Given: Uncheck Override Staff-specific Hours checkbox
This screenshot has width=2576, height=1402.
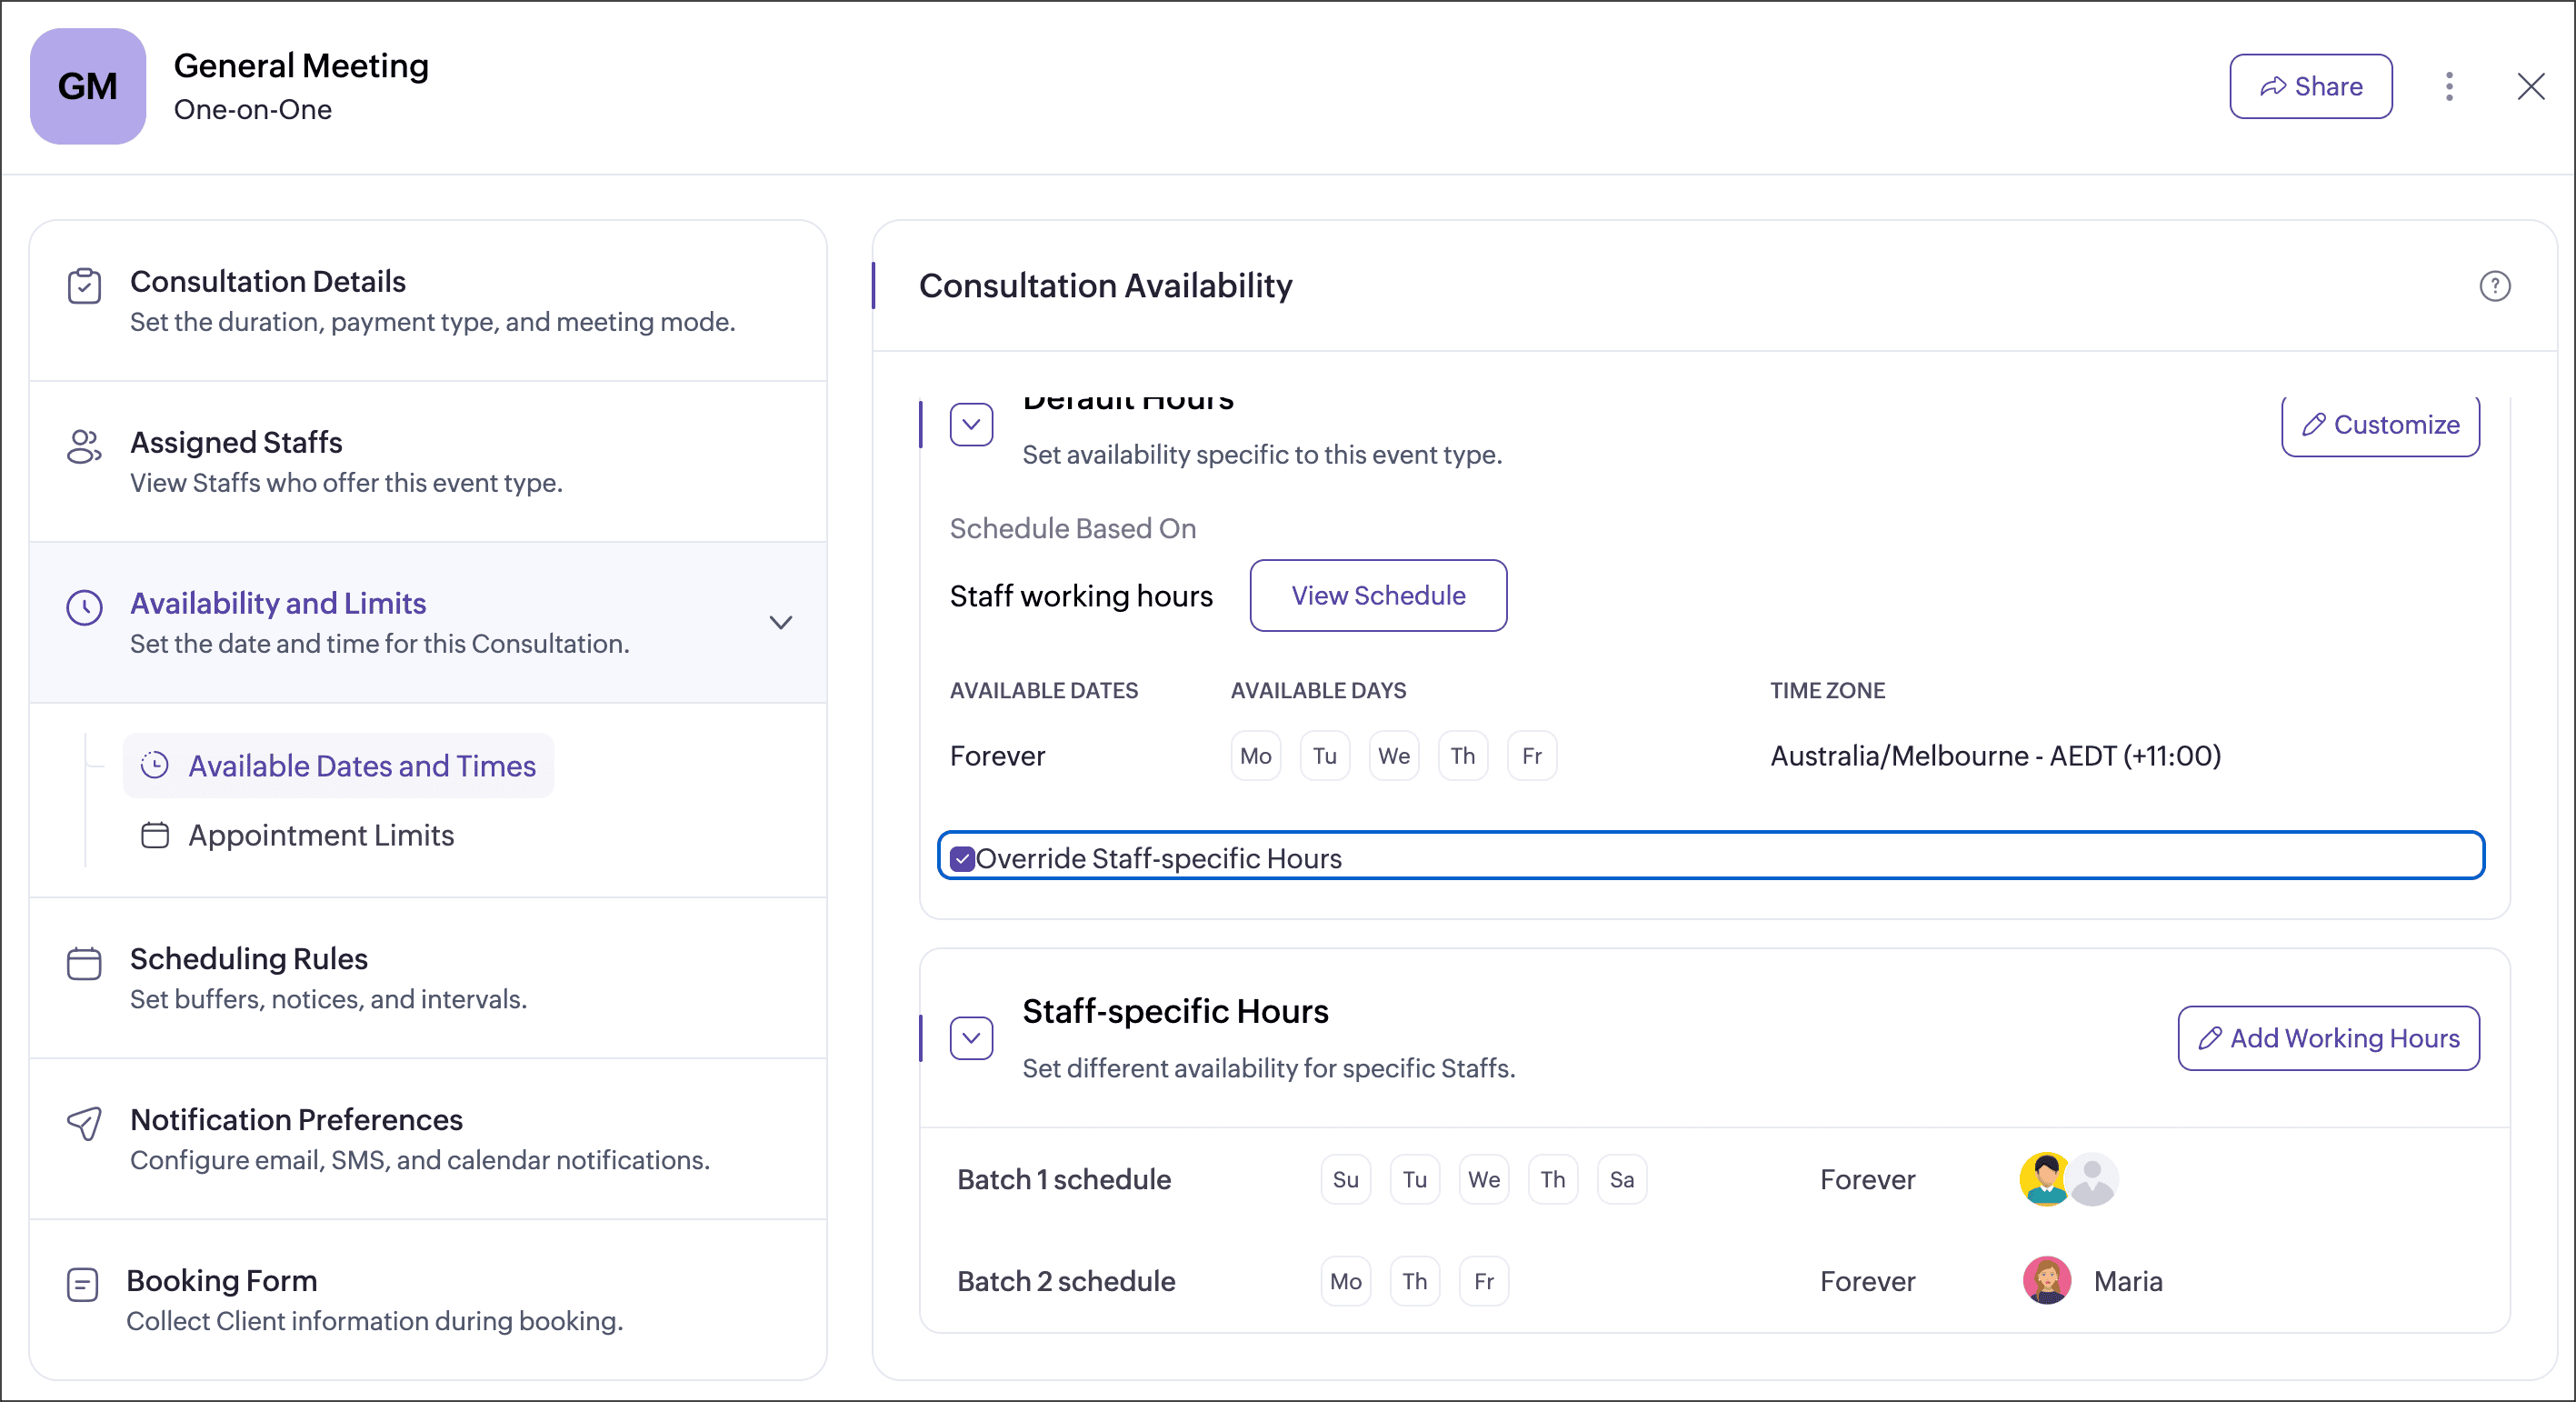Looking at the screenshot, I should pyautogui.click(x=962, y=858).
